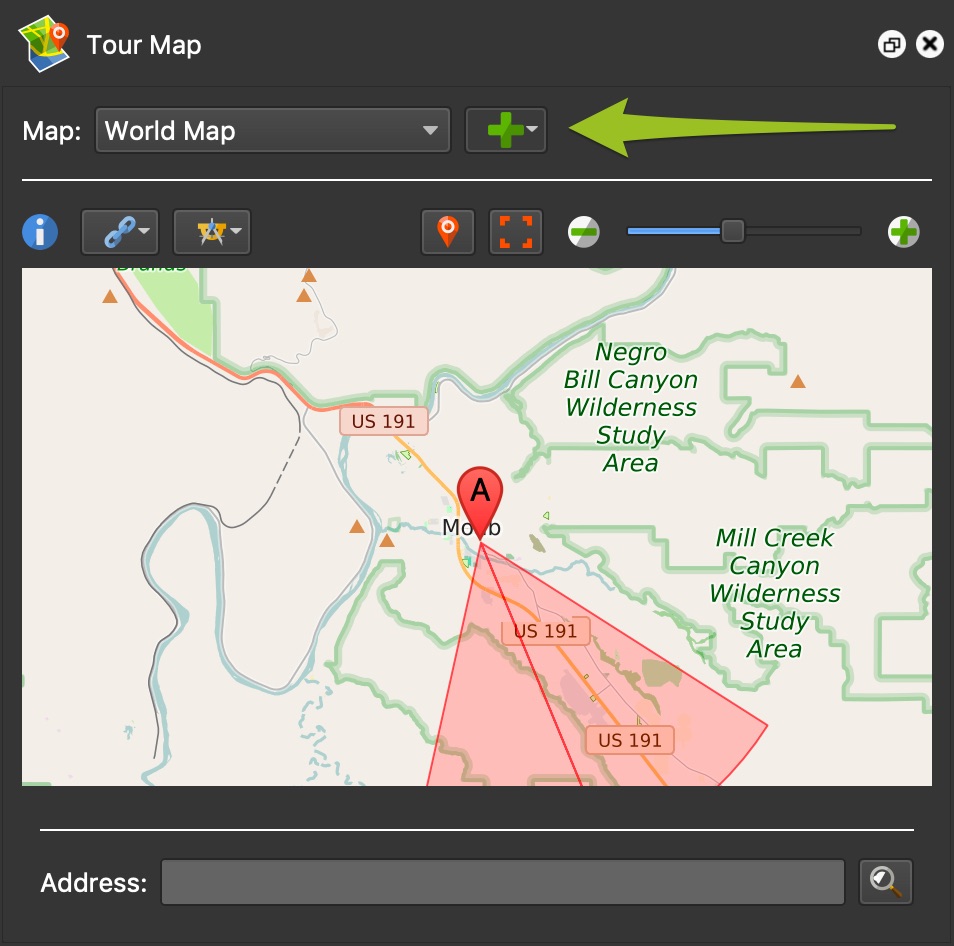The width and height of the screenshot is (954, 946).
Task: Click inside the Address input field
Action: (503, 882)
